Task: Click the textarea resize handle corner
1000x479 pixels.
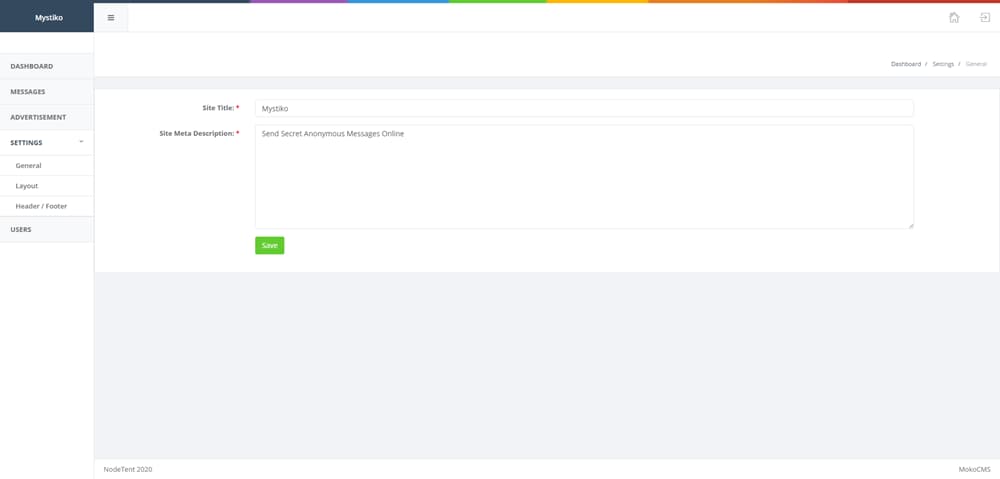Action: click(910, 225)
